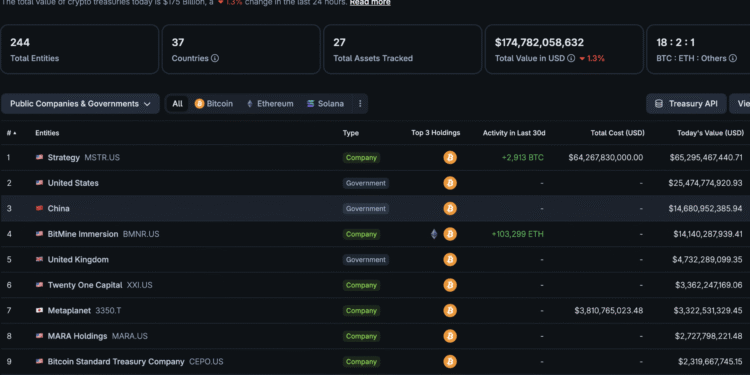The width and height of the screenshot is (750, 375).
Task: Open the MARA Holdings entity link
Action: [x=77, y=336]
